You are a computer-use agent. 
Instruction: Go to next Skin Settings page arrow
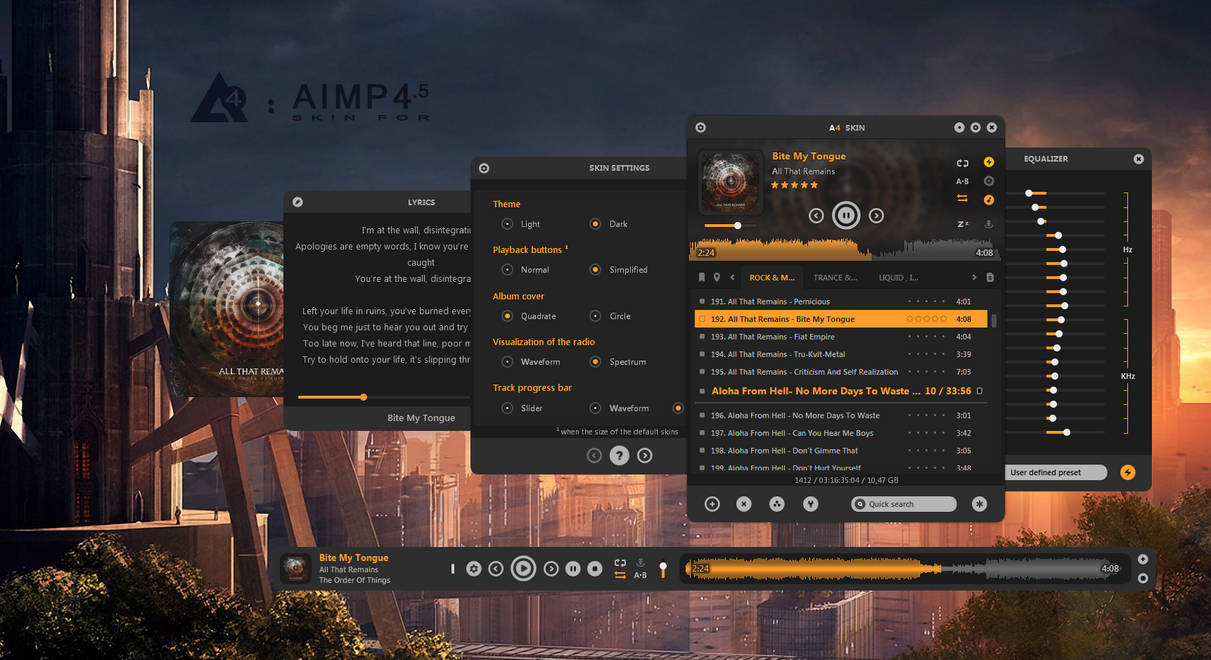[645, 455]
